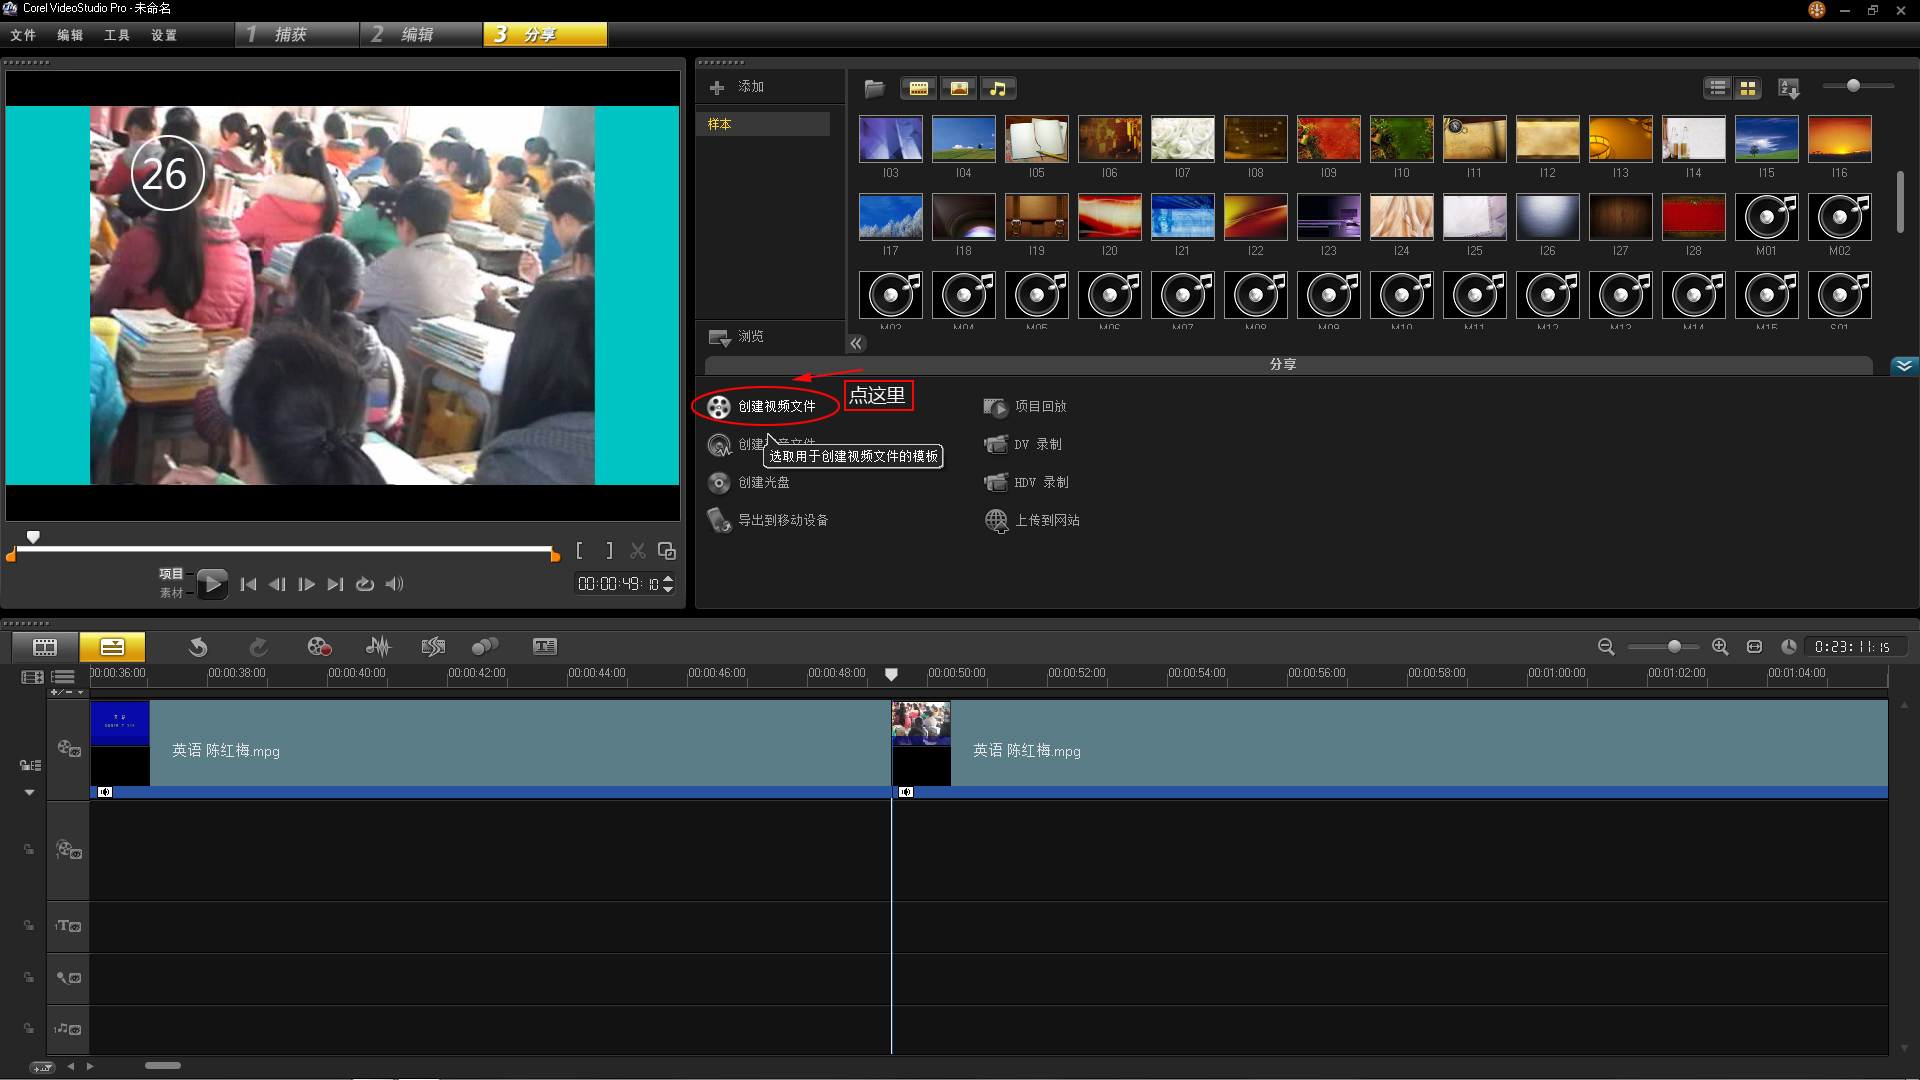Adjust the library thumbnail size slider
This screenshot has width=1920, height=1080.
[x=1853, y=86]
